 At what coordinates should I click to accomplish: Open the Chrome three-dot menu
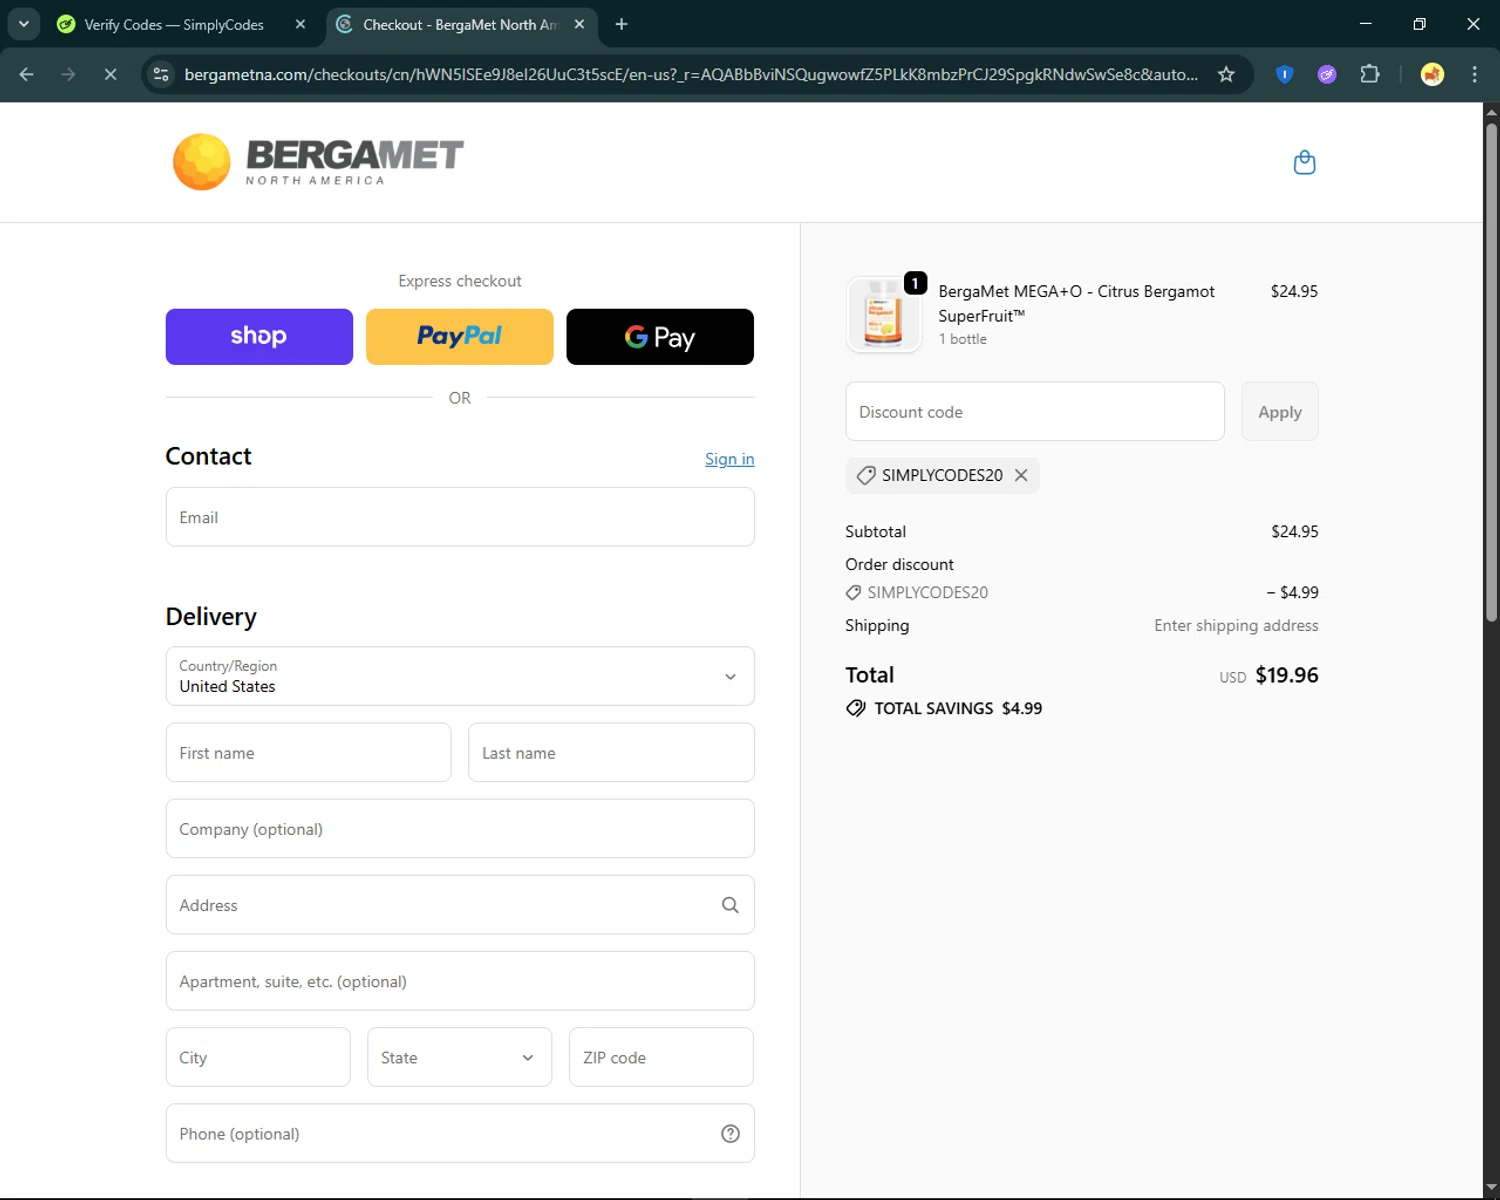[x=1474, y=74]
